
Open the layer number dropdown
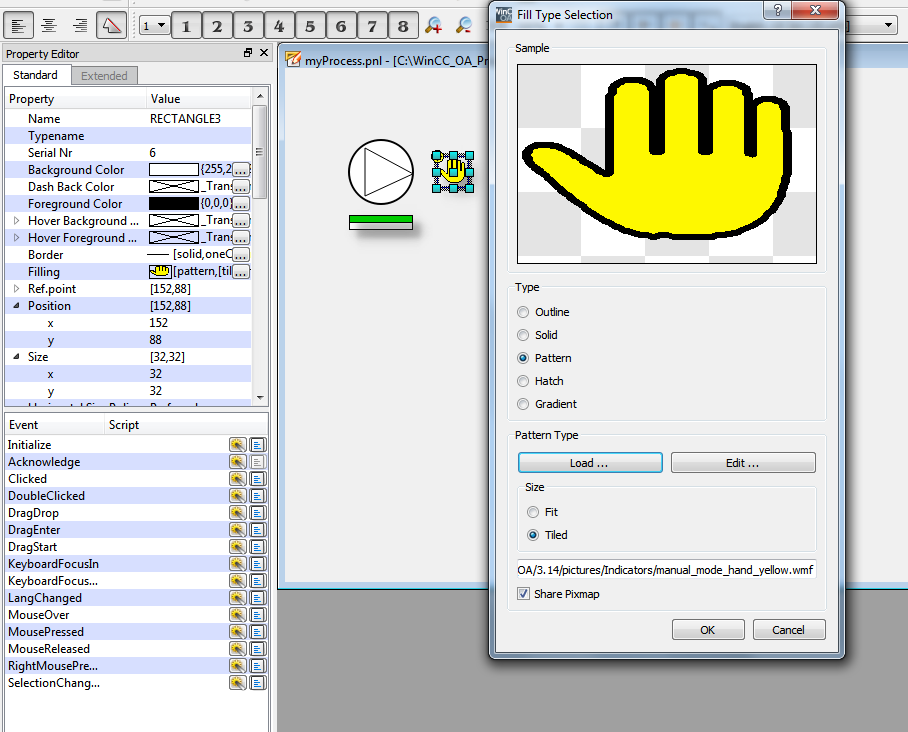[x=154, y=26]
